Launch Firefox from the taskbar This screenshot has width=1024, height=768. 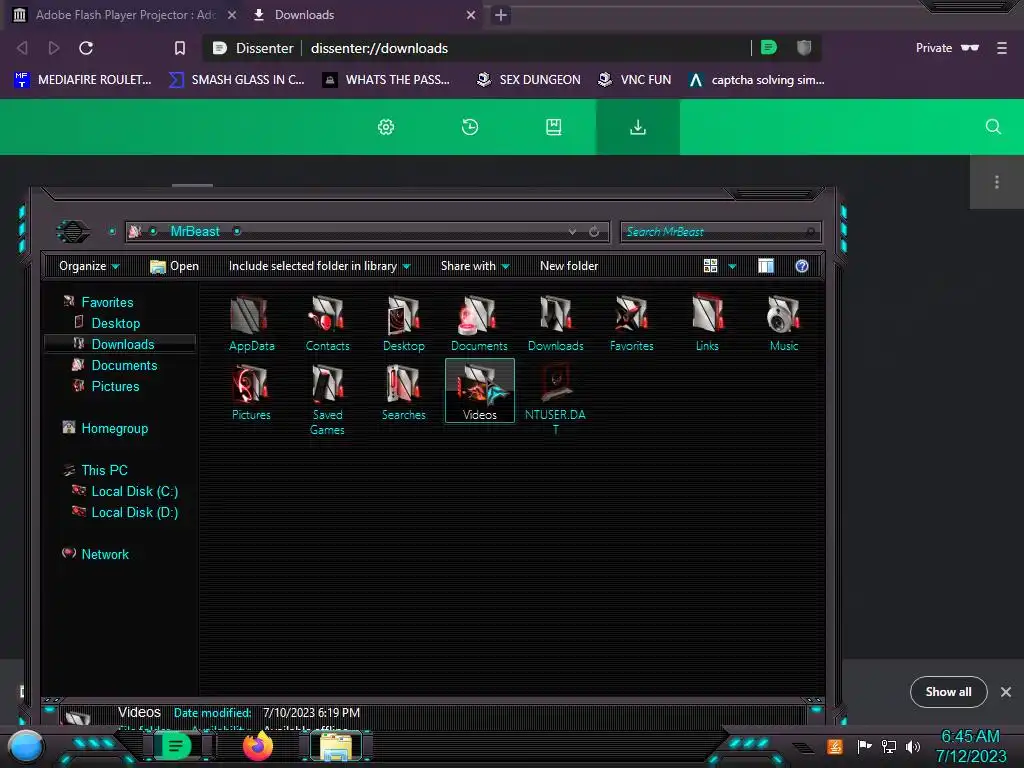click(x=258, y=746)
